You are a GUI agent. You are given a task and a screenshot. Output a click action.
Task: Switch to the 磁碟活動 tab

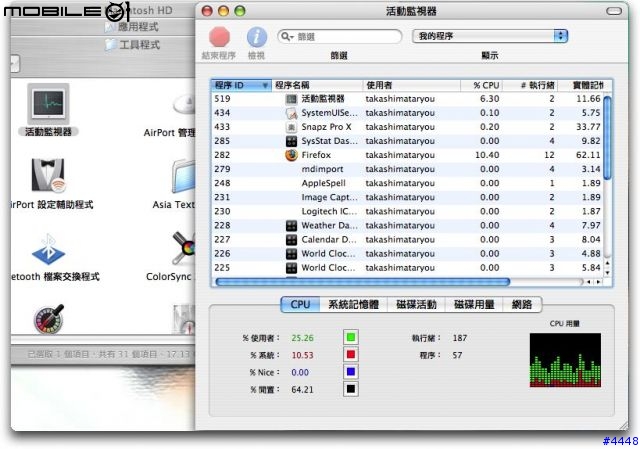click(x=416, y=305)
